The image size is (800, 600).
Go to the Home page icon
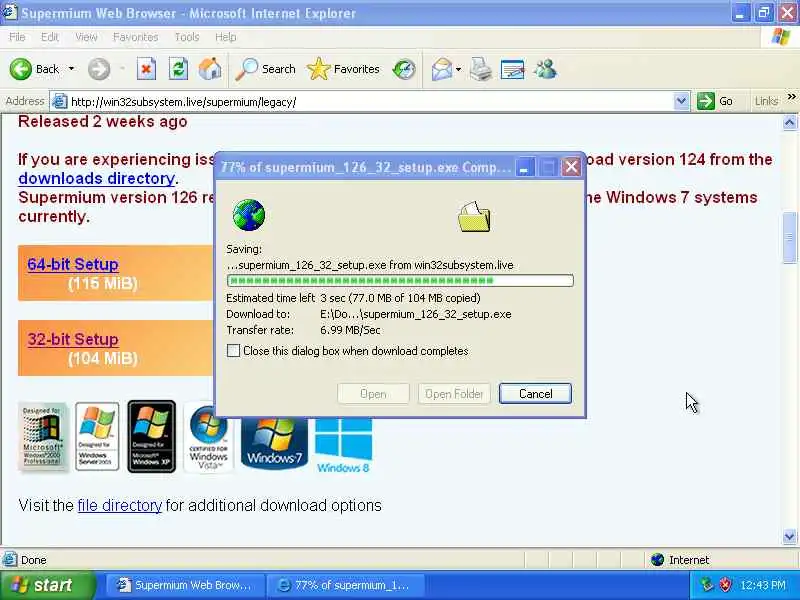point(210,69)
